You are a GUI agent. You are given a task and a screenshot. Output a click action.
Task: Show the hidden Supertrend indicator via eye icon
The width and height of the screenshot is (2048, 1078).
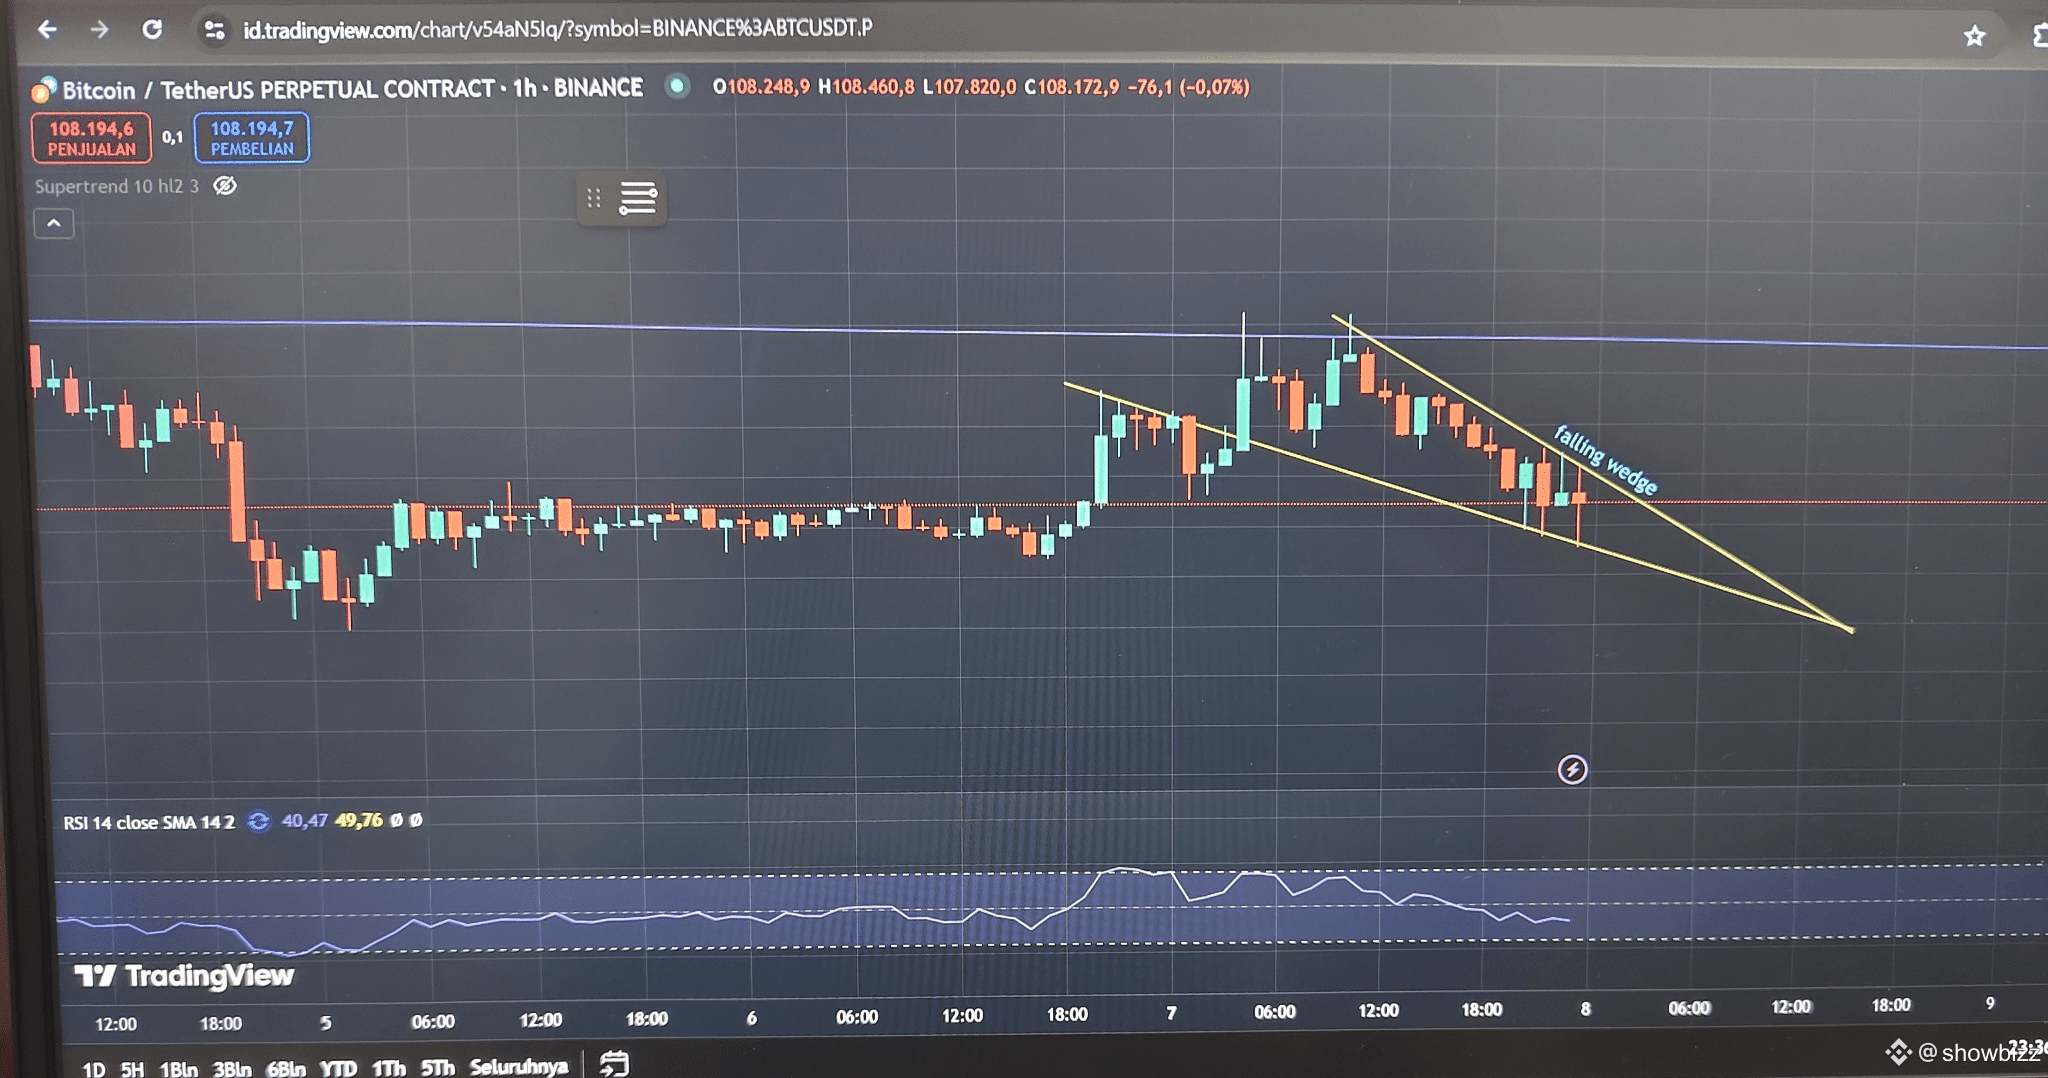pyautogui.click(x=225, y=186)
